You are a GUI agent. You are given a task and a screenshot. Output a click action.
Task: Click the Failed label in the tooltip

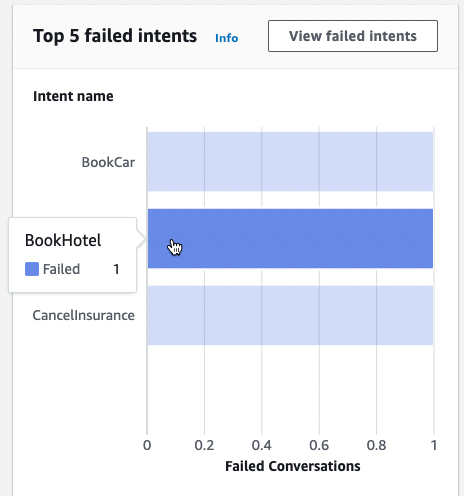(x=62, y=269)
